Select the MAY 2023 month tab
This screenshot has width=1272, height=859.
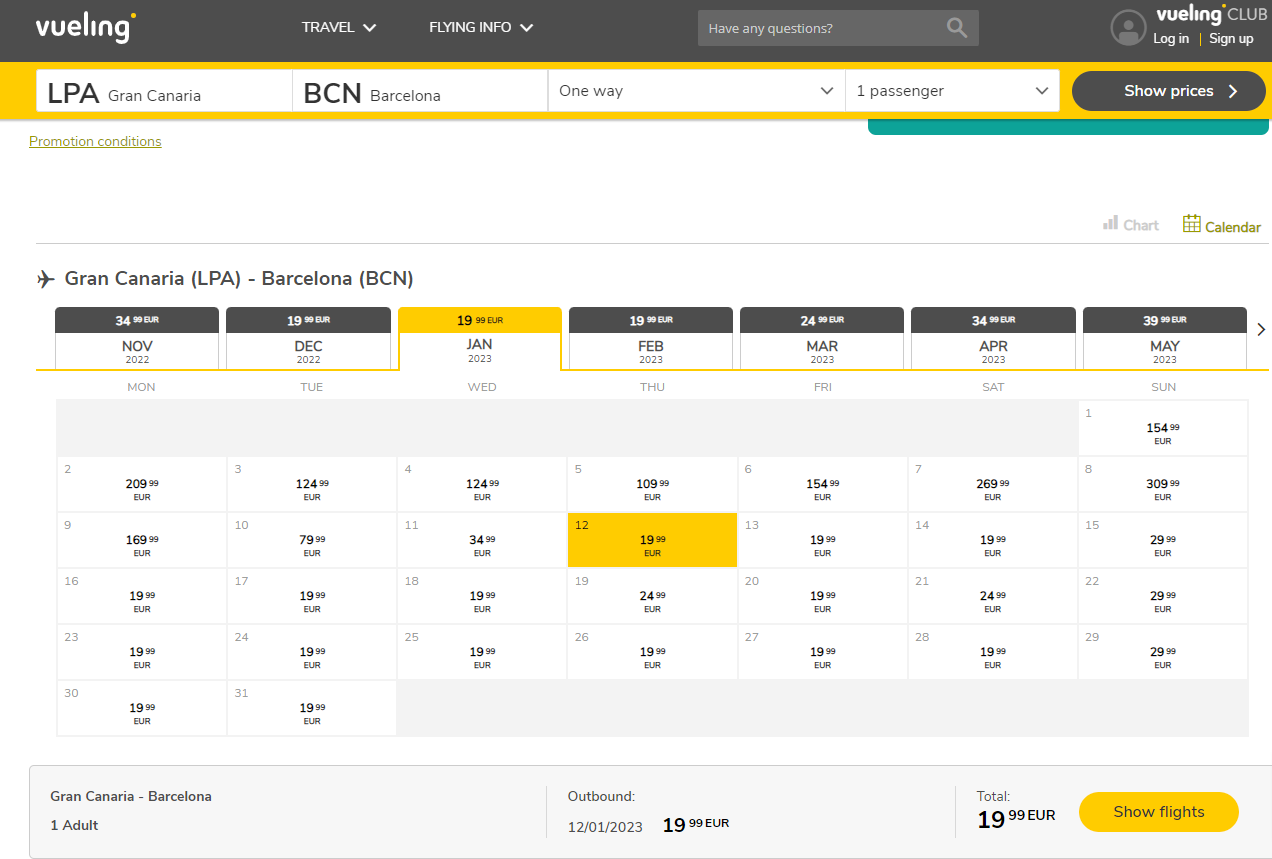[x=1165, y=338]
